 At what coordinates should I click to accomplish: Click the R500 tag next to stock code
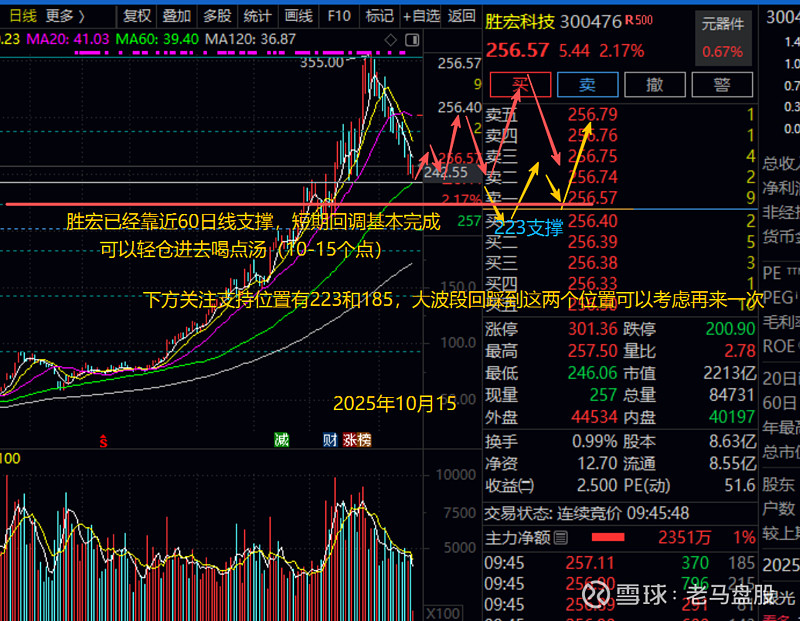(639, 20)
